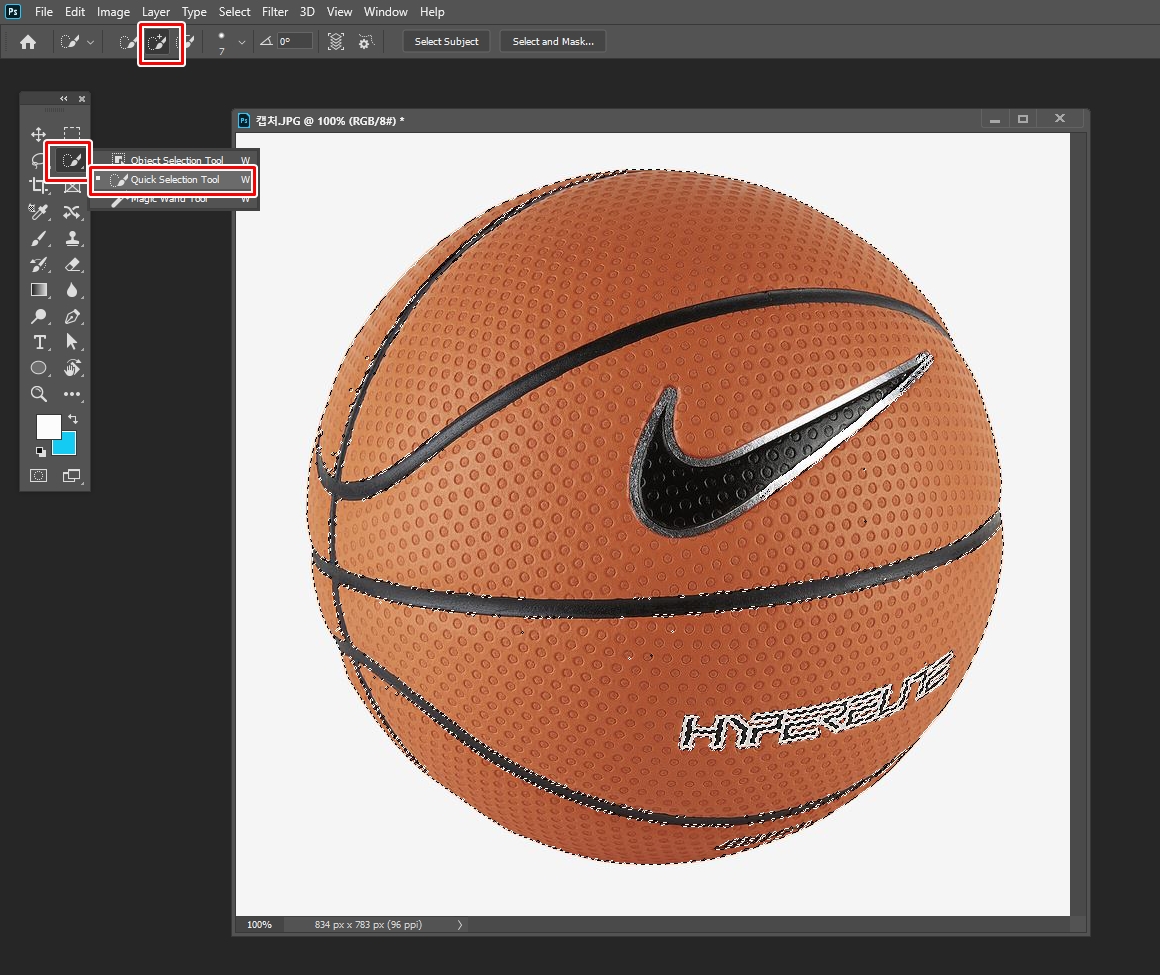Click the brush angle input field
Image resolution: width=1160 pixels, height=975 pixels.
294,41
